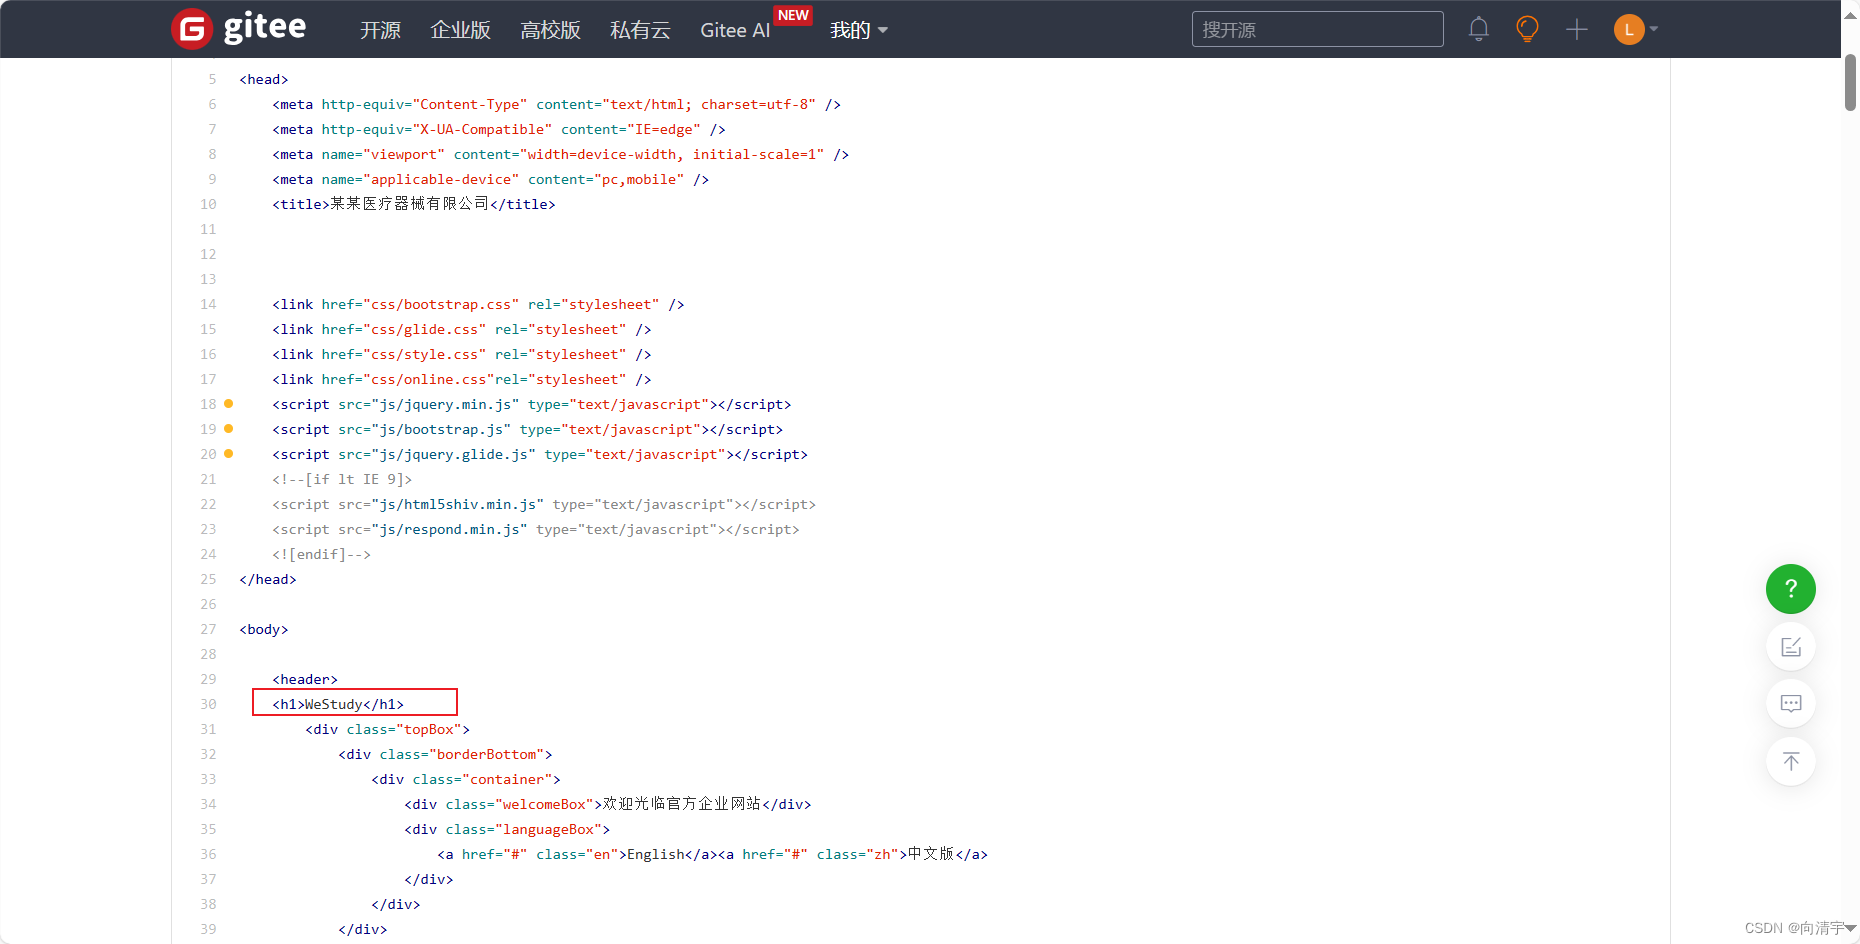Click the title line 某某医疗器械有限公司
1860x944 pixels.
[413, 204]
